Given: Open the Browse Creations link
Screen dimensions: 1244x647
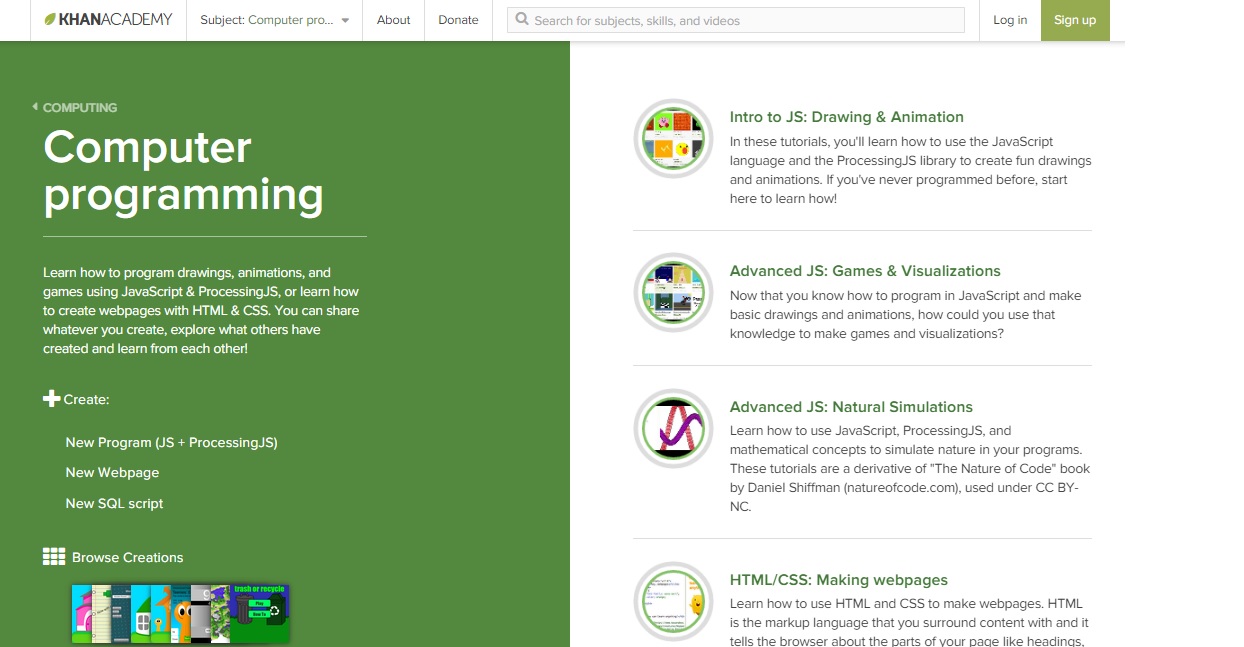Looking at the screenshot, I should [x=128, y=557].
